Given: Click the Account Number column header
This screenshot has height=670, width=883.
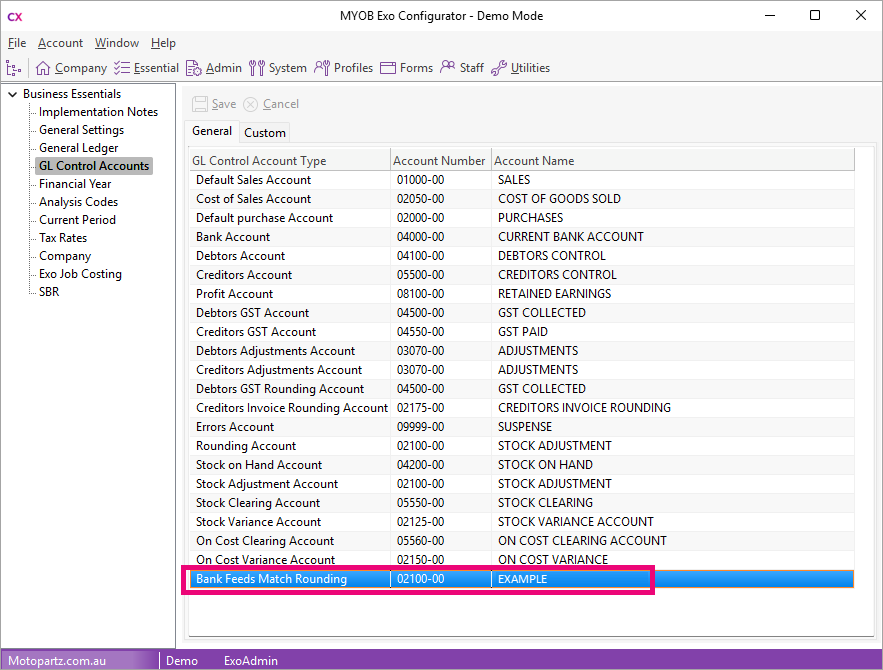Looking at the screenshot, I should coord(441,161).
